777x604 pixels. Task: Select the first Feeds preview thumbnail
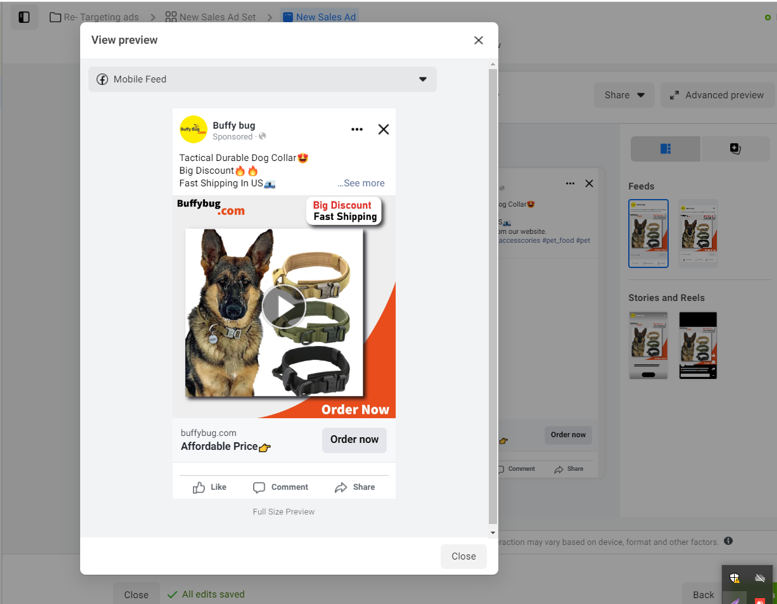click(x=648, y=233)
